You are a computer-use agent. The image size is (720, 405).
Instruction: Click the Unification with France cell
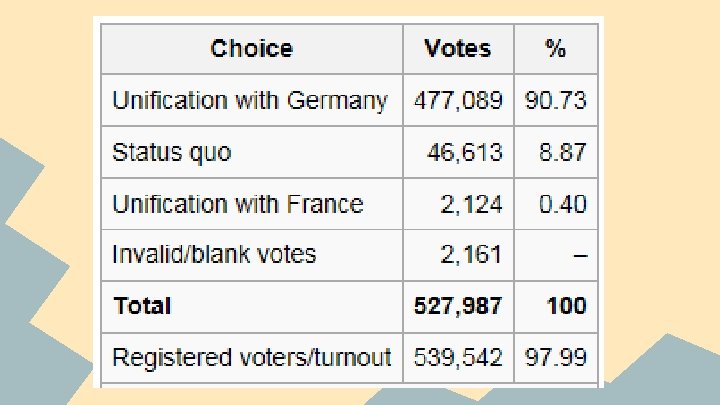click(x=238, y=204)
